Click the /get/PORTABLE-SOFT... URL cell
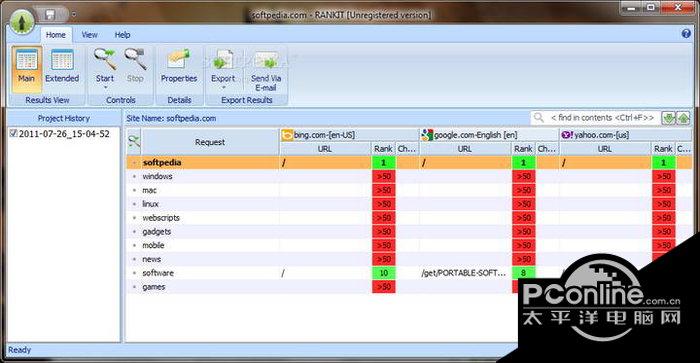This screenshot has width=700, height=363. 464,273
